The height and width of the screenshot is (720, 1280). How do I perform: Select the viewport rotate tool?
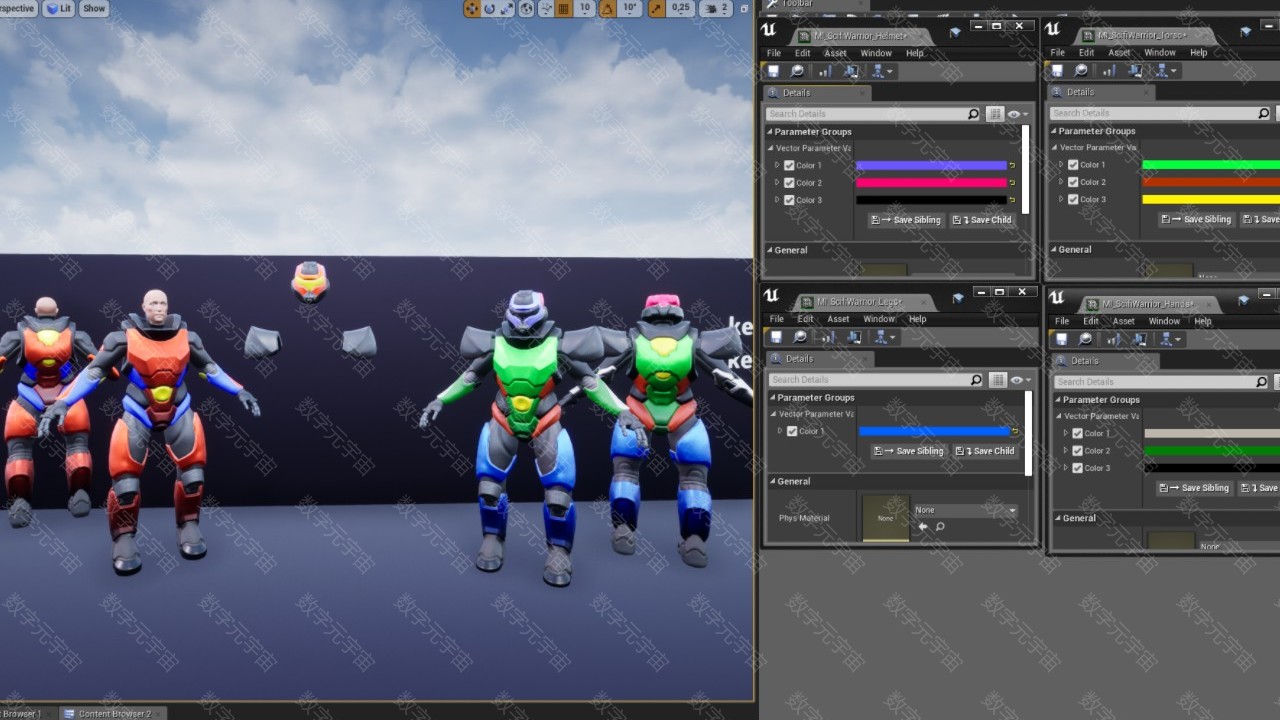point(490,8)
